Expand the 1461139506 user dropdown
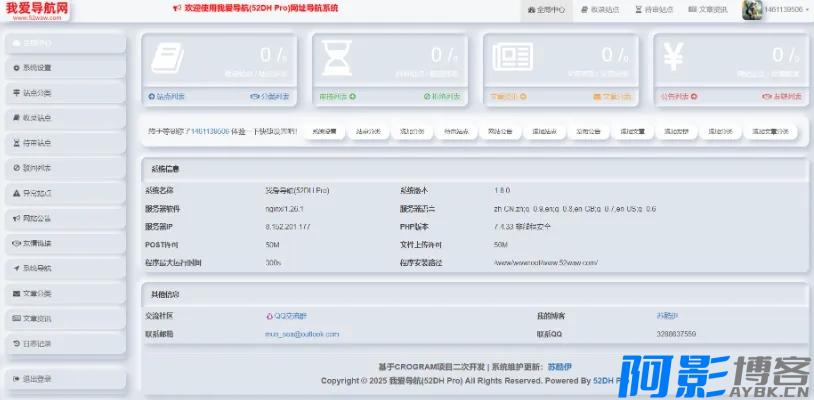The width and height of the screenshot is (814, 400). [786, 10]
